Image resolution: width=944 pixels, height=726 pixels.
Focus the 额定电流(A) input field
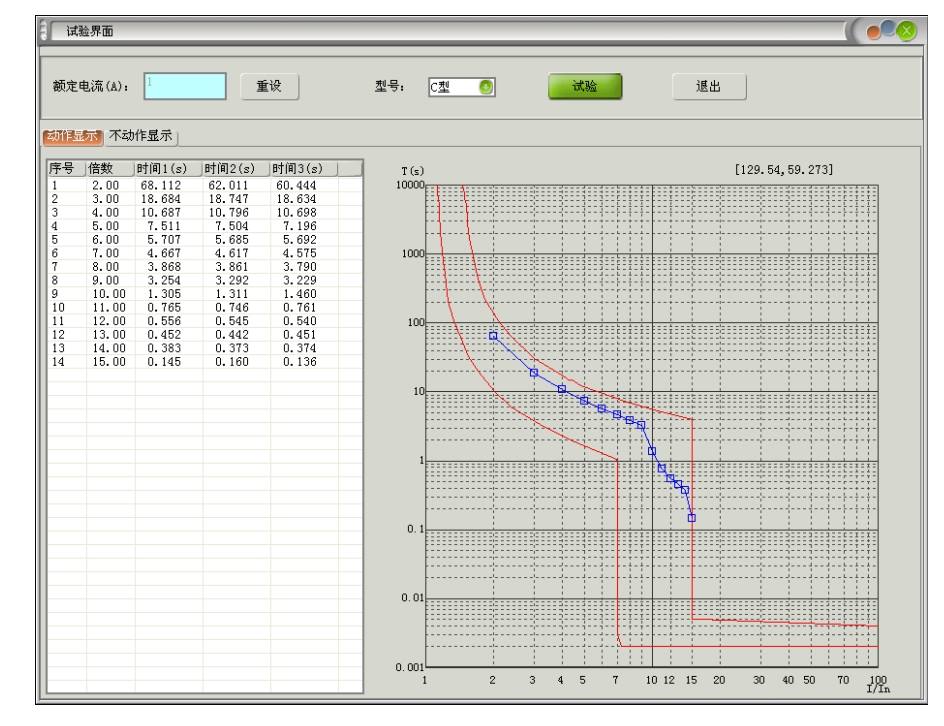[185, 87]
